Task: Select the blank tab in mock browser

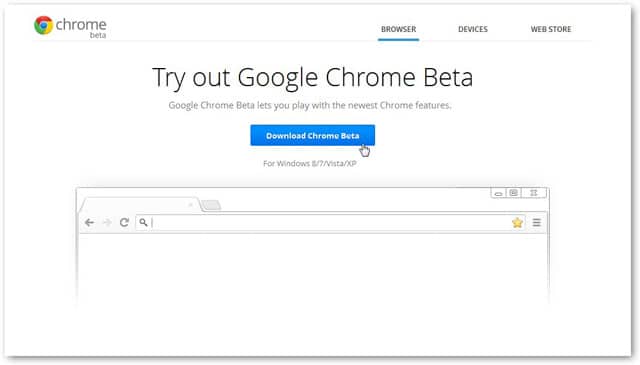Action: point(139,205)
